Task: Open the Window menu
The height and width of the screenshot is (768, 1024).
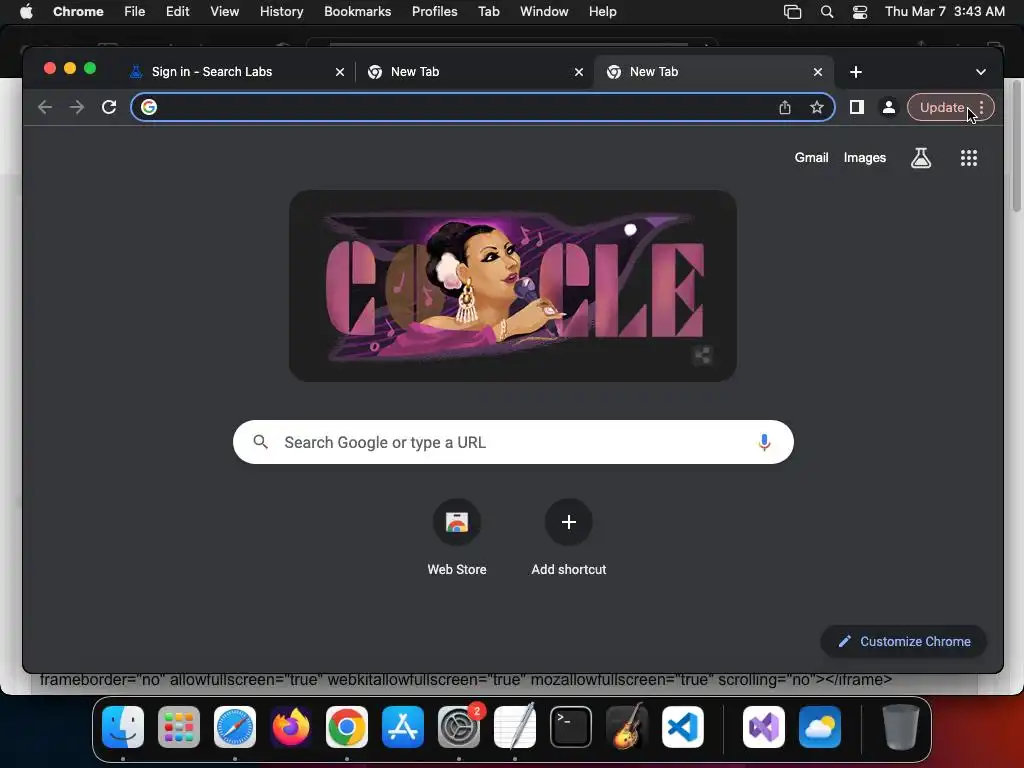Action: tap(544, 12)
